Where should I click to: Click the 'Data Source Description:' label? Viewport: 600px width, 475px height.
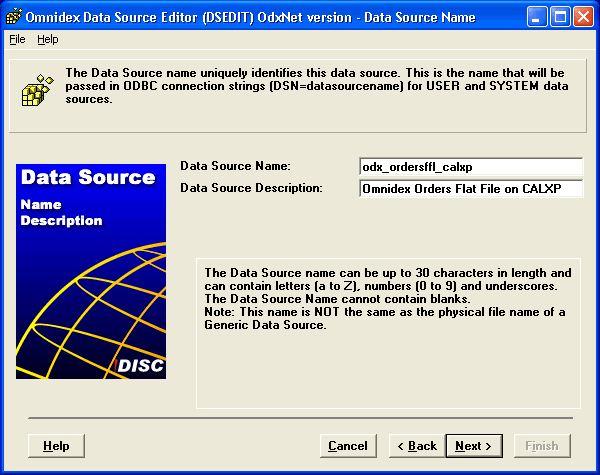point(251,188)
